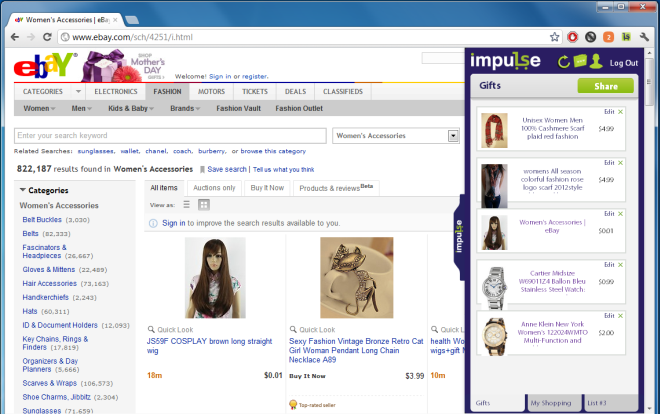Screen dimensions: 660x414
Task: Switch to grid gallery view icon
Action: 204,205
